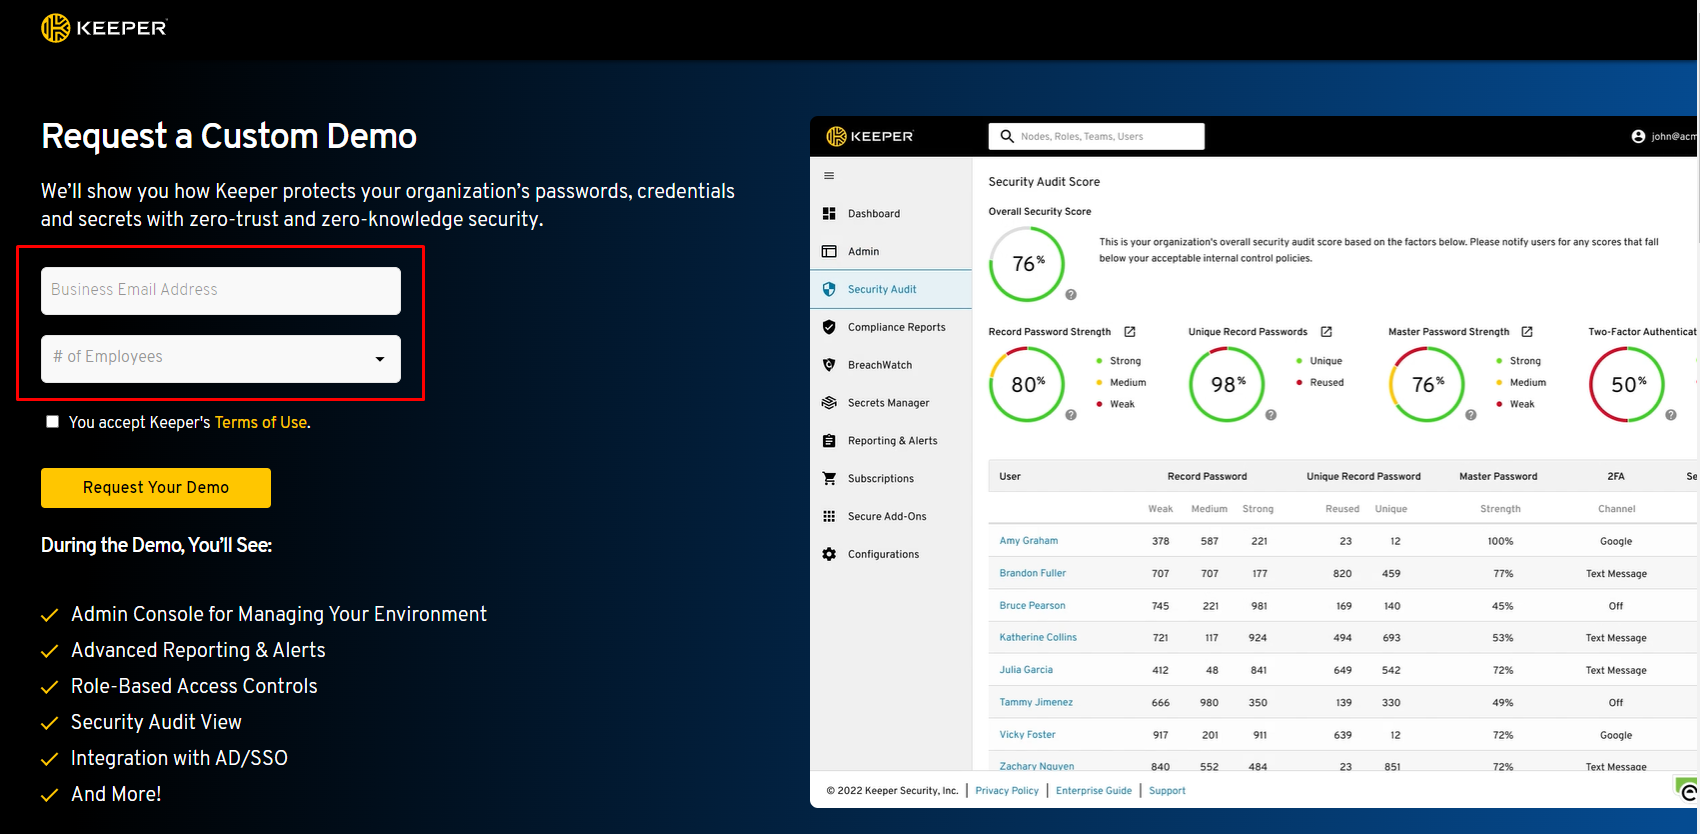Click the help icon beside the 98% gauge
Screen dimensions: 1700x834
click(x=1271, y=415)
